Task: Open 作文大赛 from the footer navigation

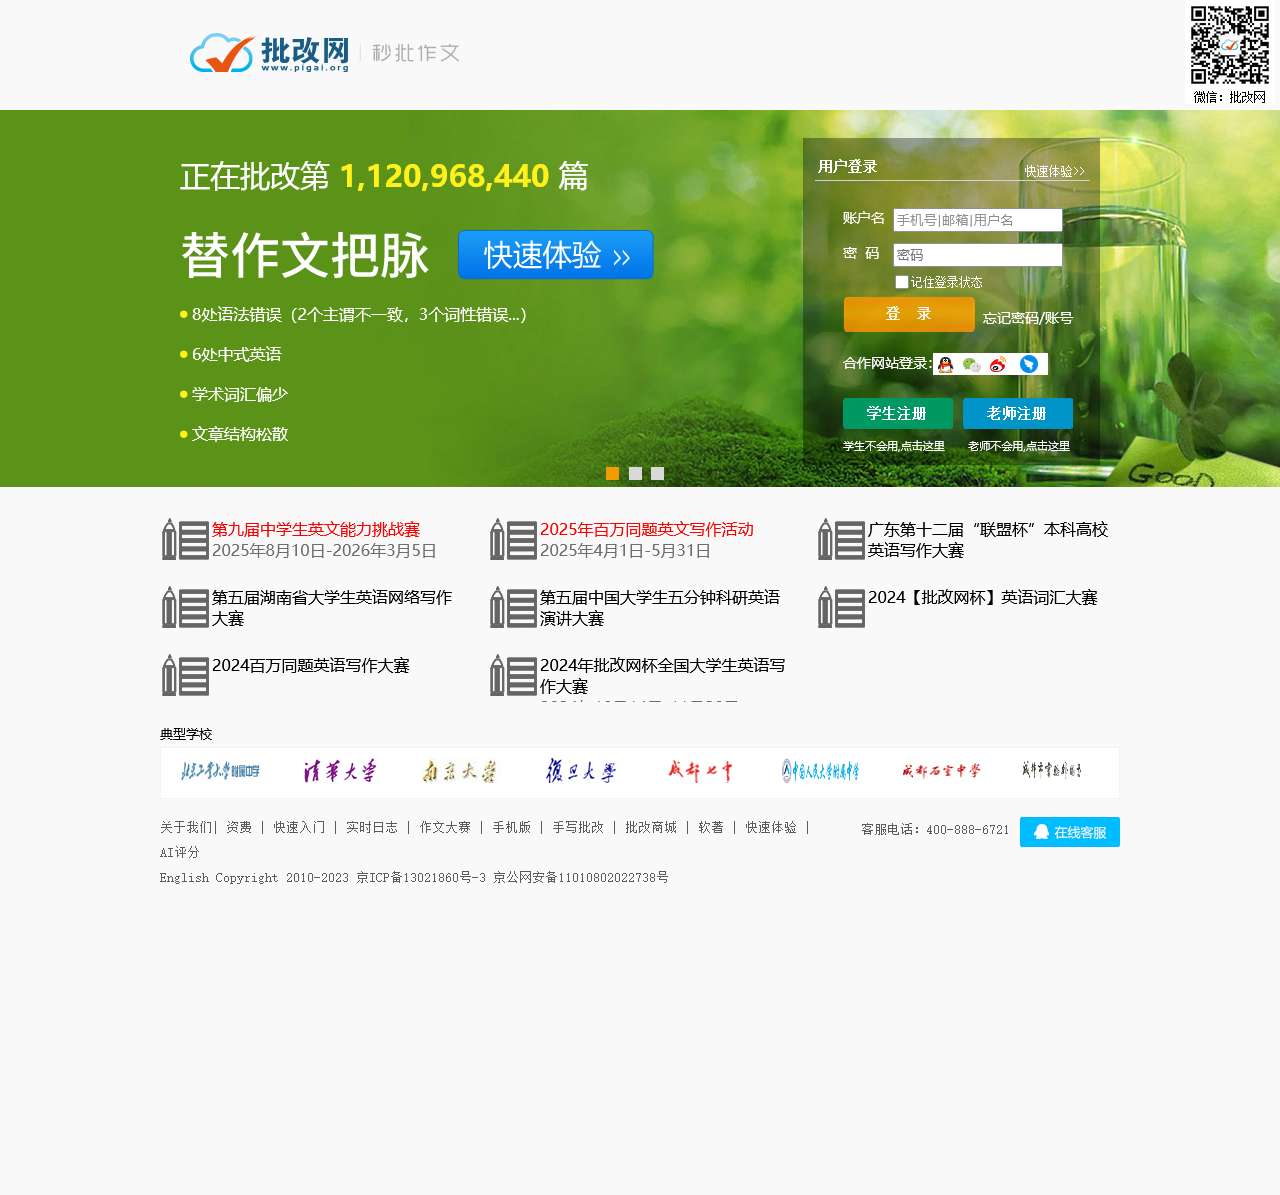Action: click(x=445, y=827)
